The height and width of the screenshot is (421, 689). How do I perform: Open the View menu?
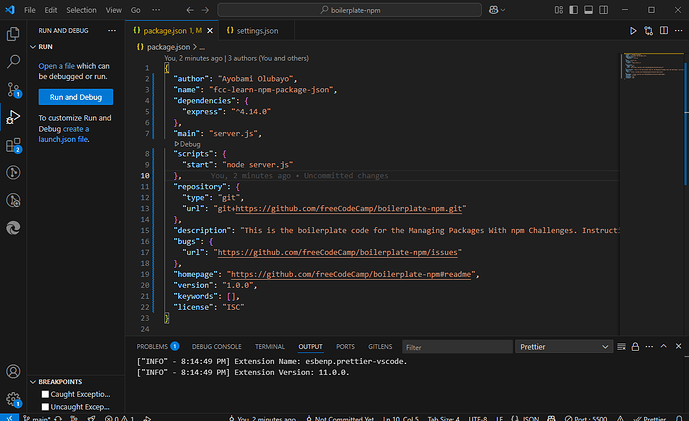[x=114, y=10]
